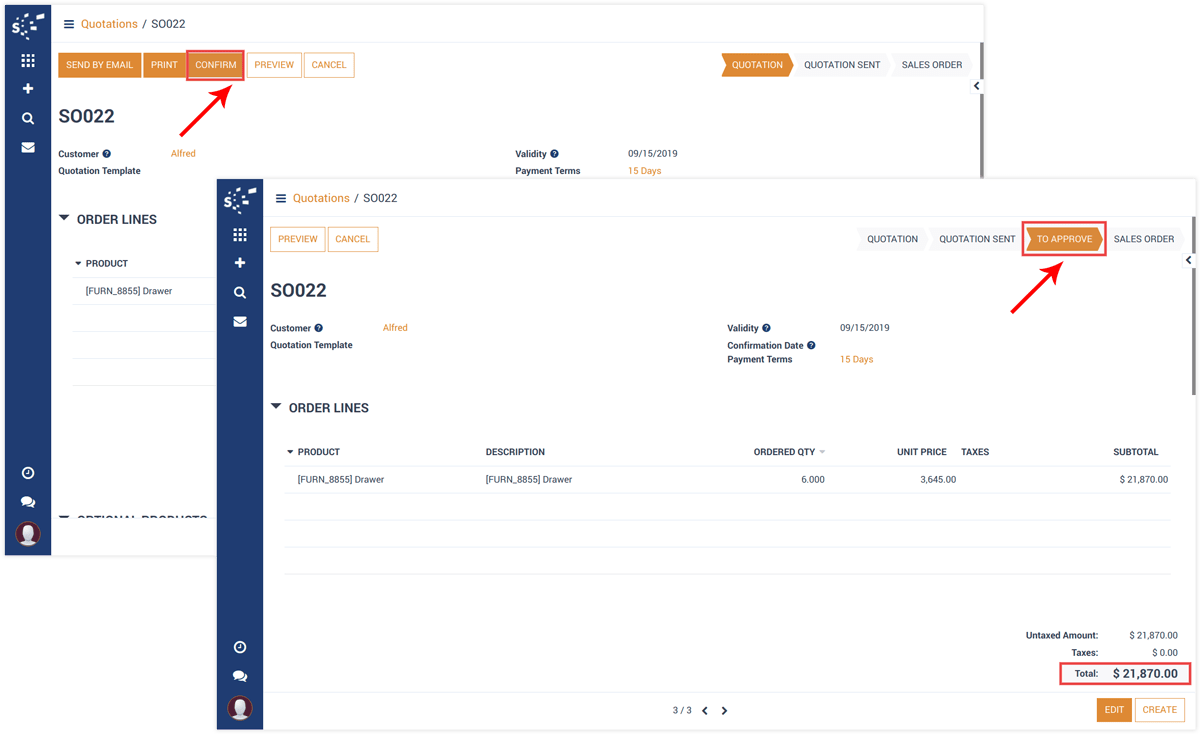Click help icon next to Confirmation Date
Image resolution: width=1200 pixels, height=734 pixels.
pyautogui.click(x=811, y=346)
